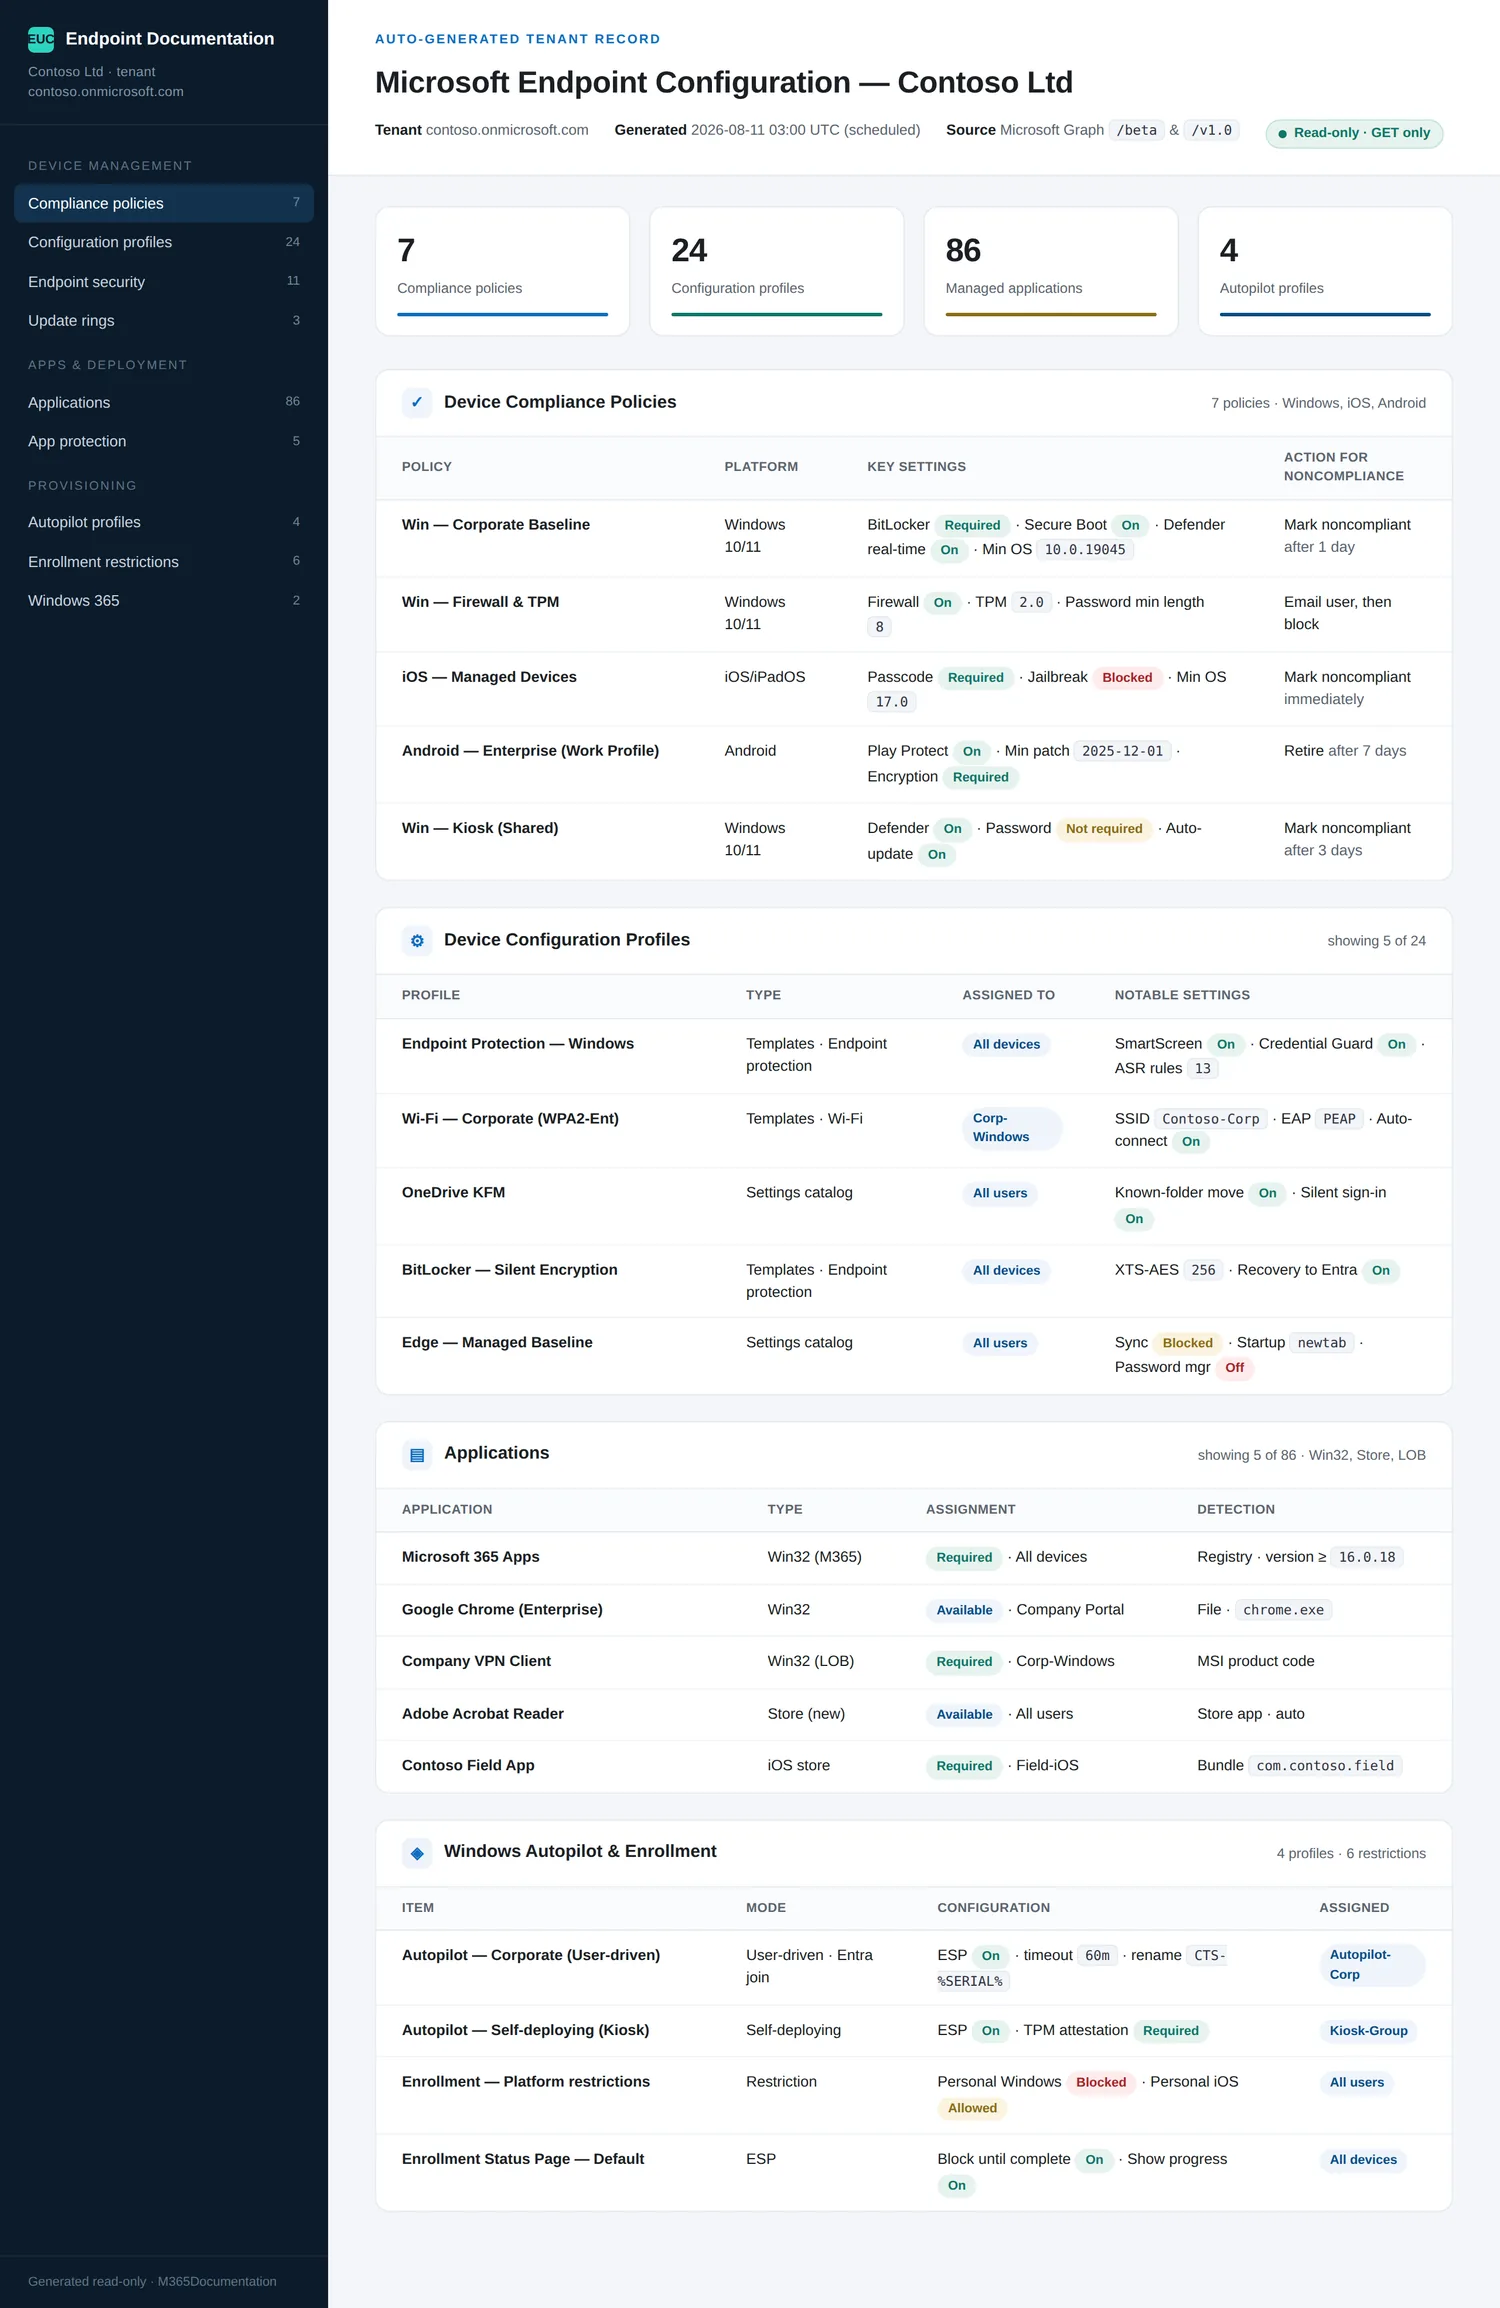Click the Password Not required badge
Image resolution: width=1500 pixels, height=2308 pixels.
click(1104, 828)
